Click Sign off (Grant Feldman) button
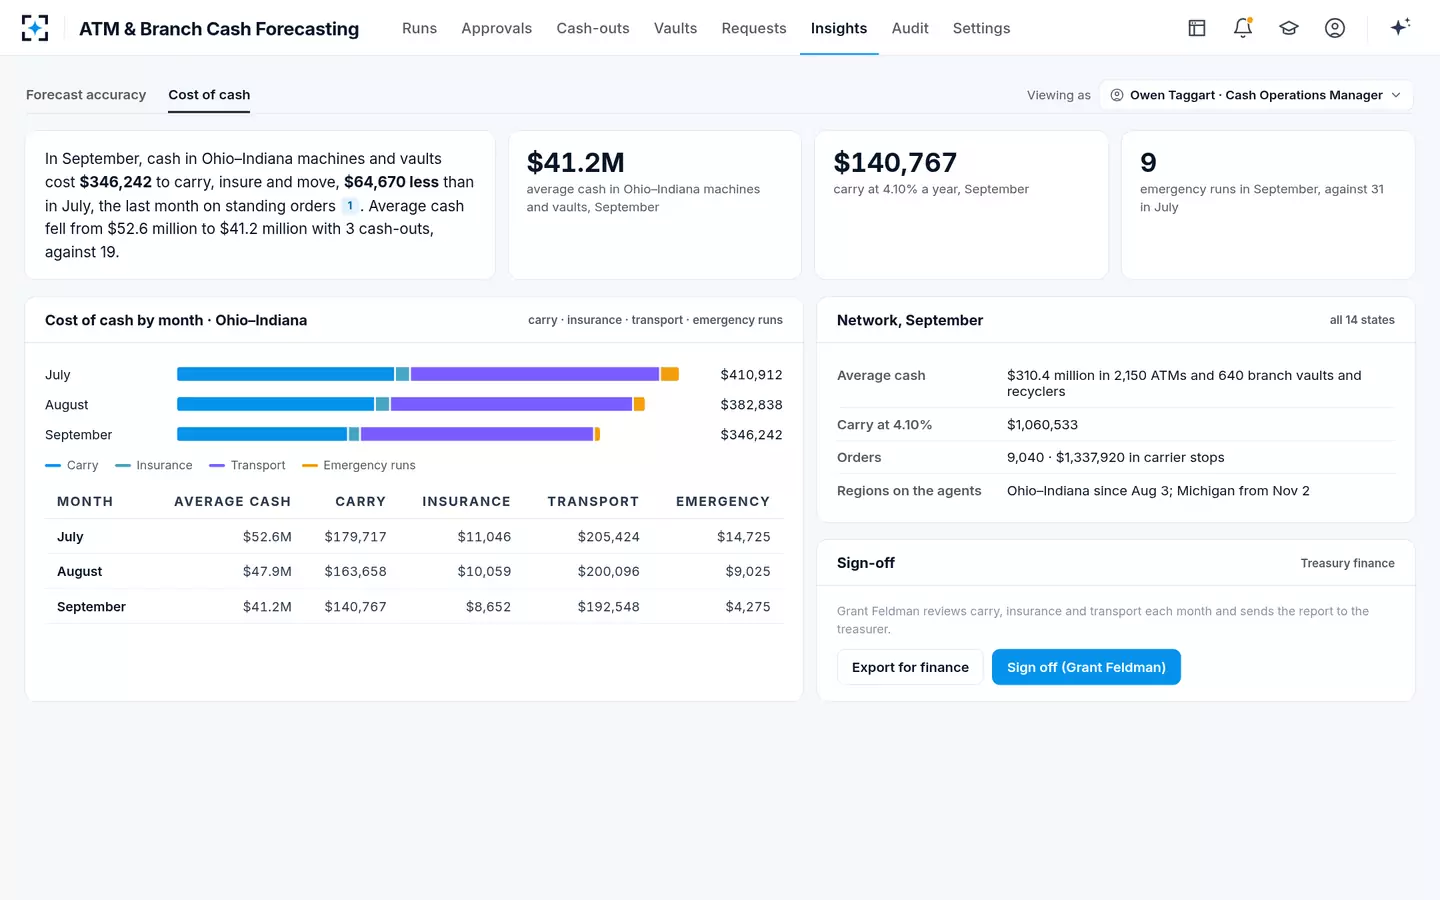The image size is (1440, 900). 1086,667
